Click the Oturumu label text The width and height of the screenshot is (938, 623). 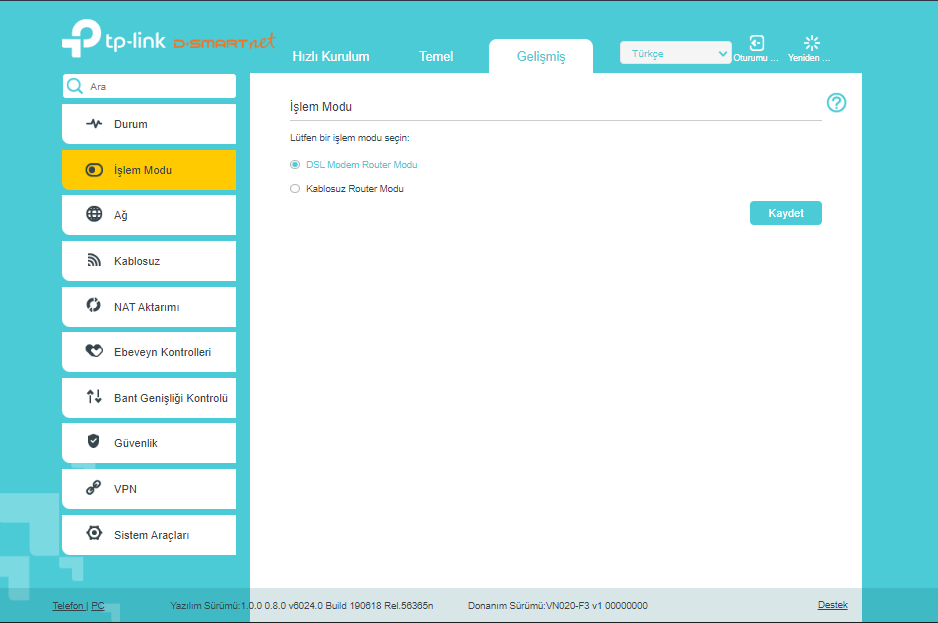(756, 58)
